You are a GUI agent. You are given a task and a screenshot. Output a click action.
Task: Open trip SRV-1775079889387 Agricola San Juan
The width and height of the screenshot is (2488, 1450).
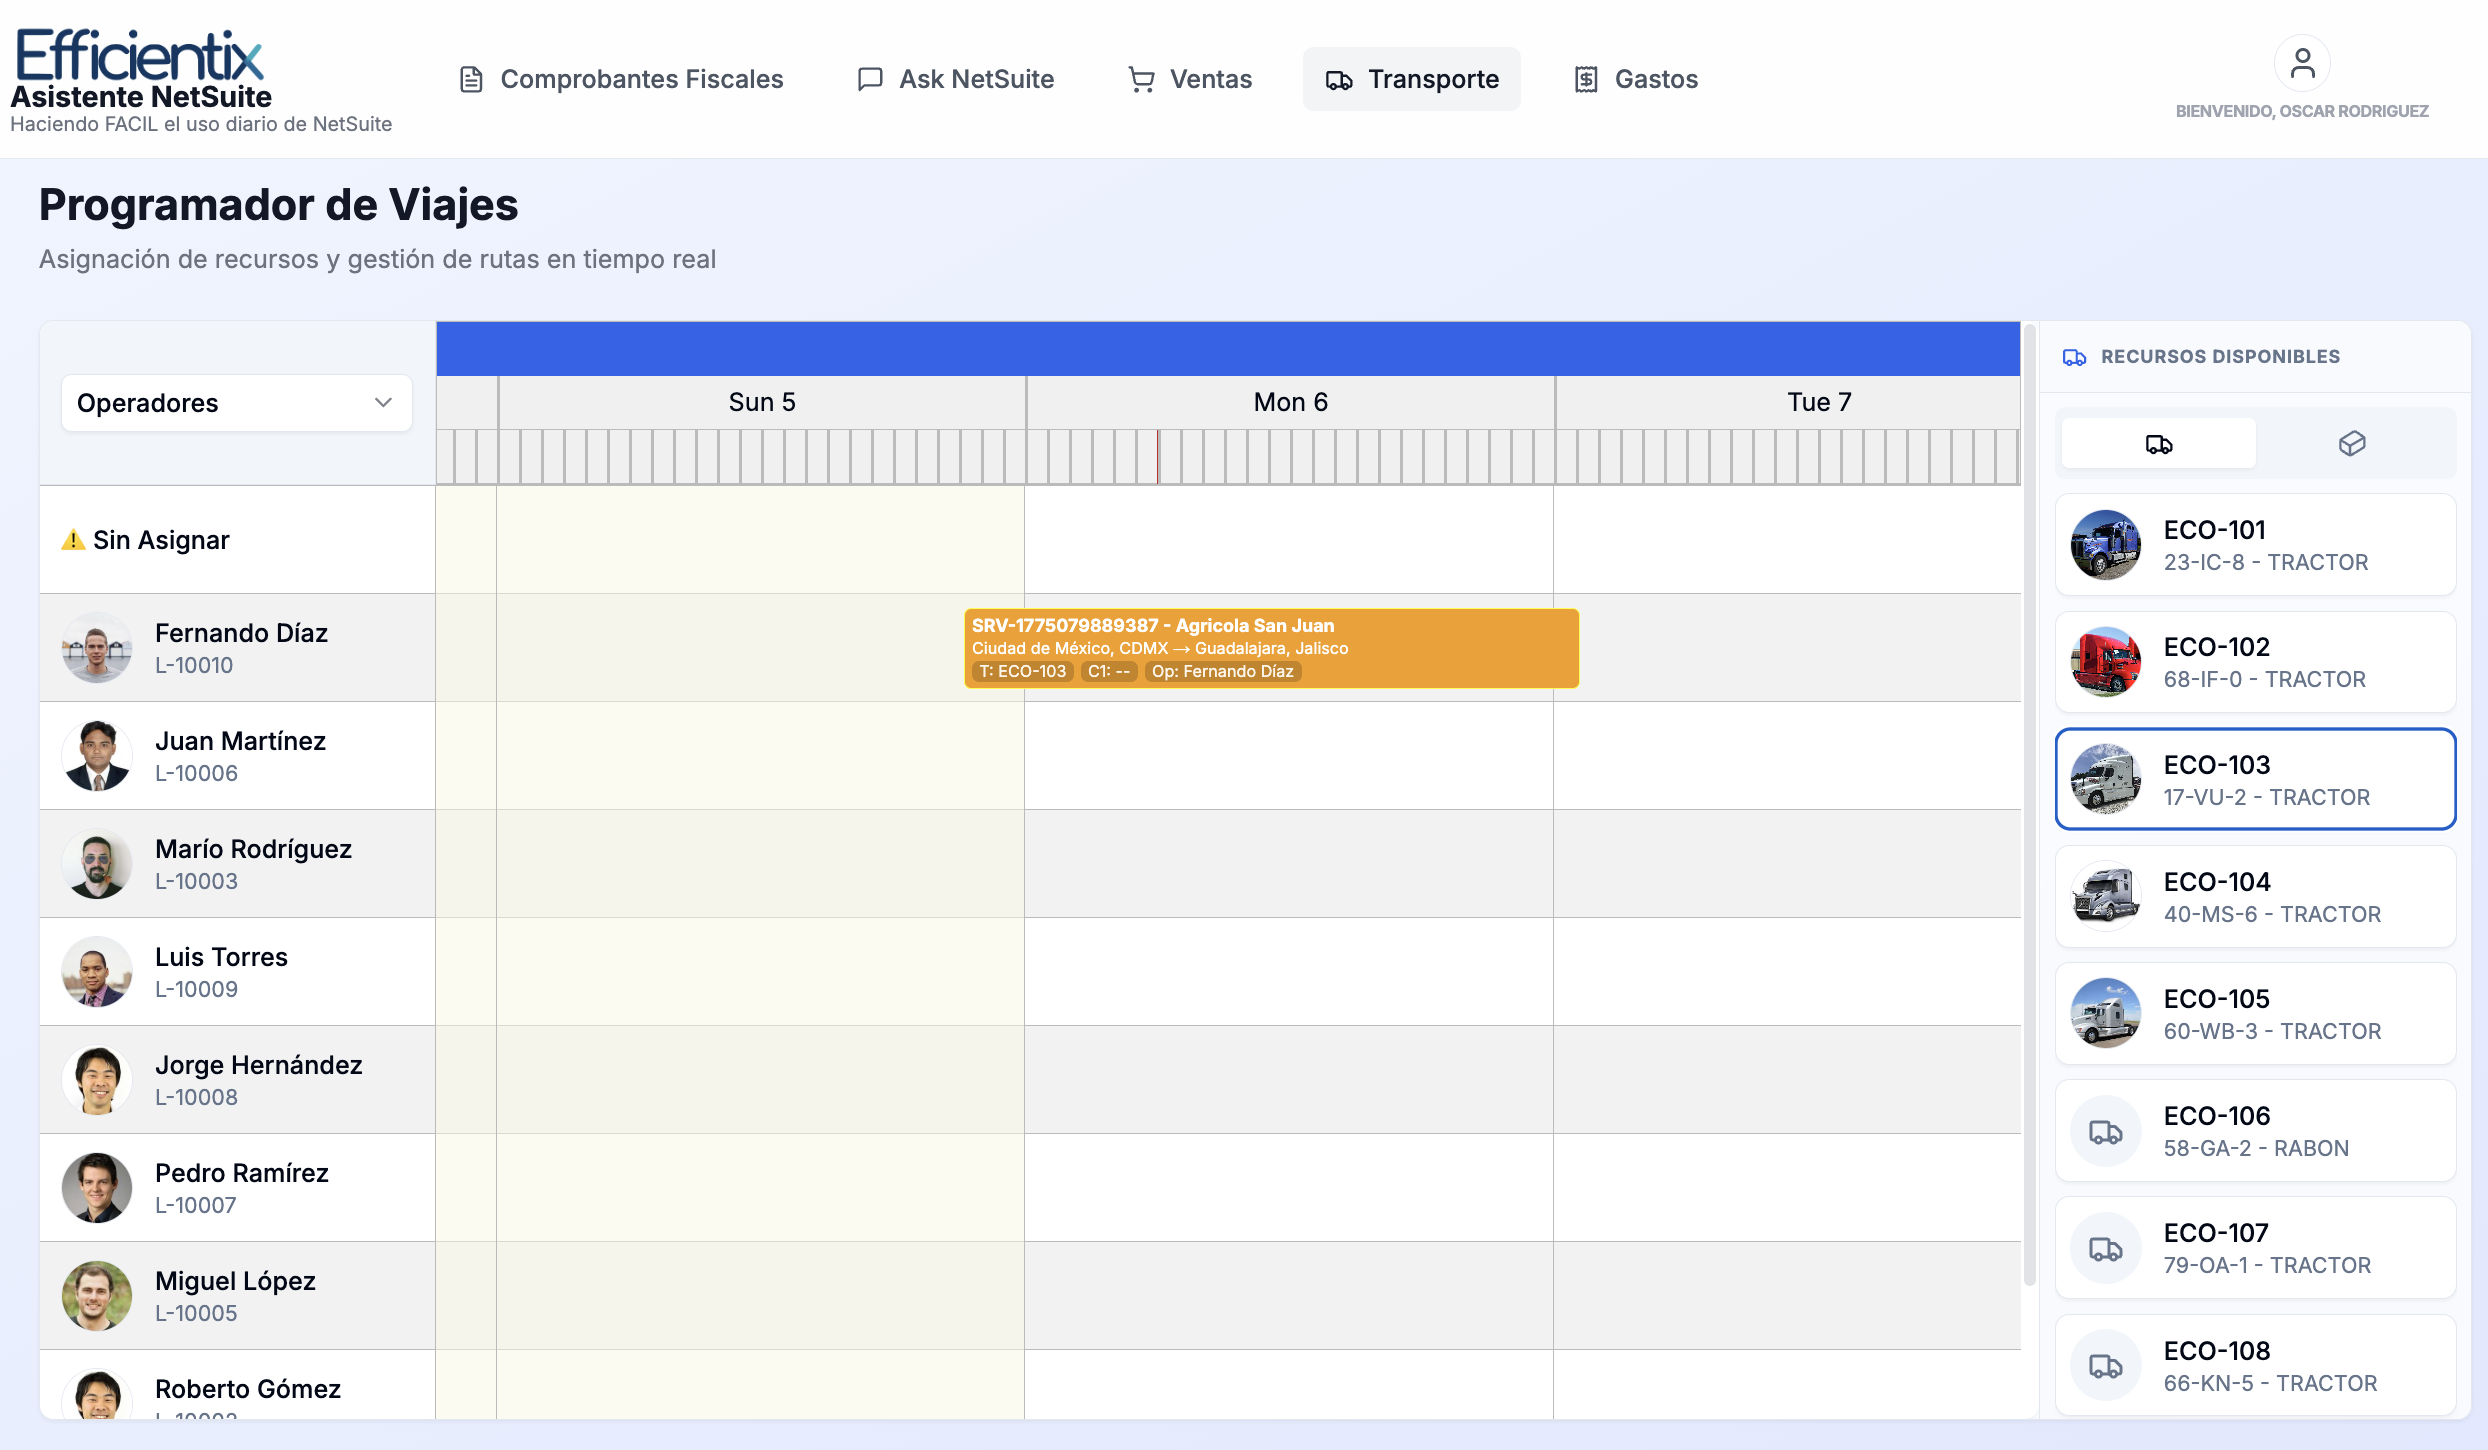(x=1272, y=648)
